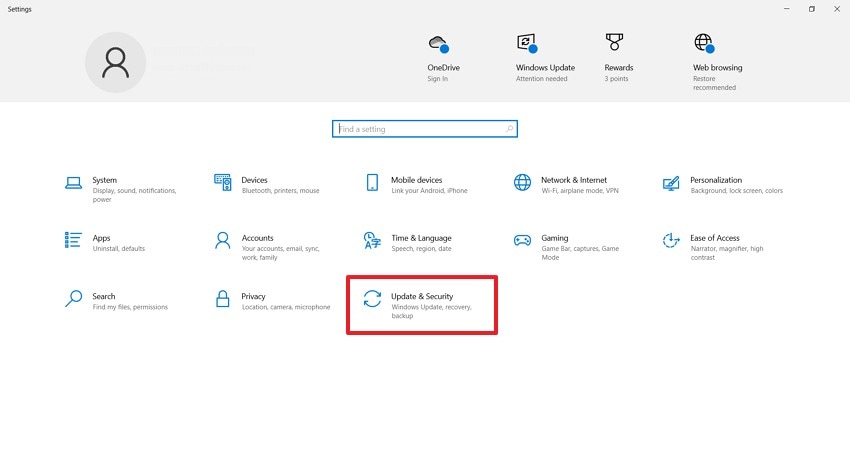Select the System category label
Screen dimensions: 850x454
pyautogui.click(x=105, y=180)
